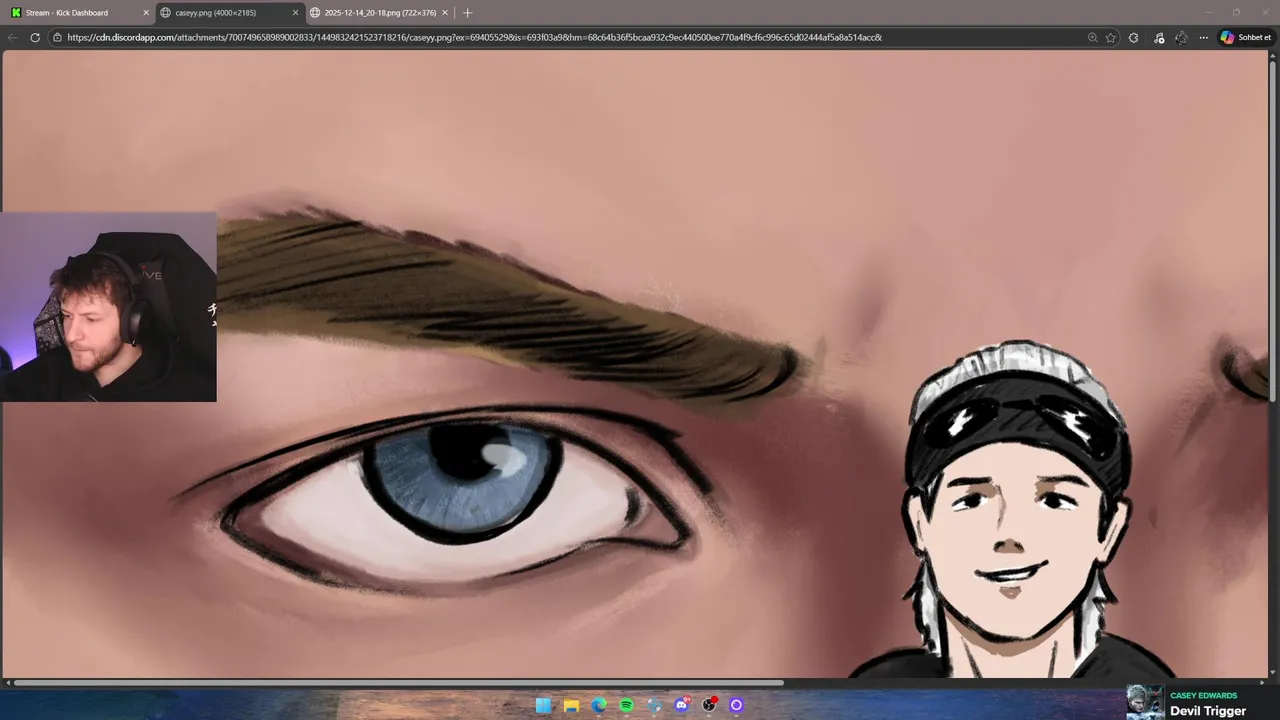Image resolution: width=1280 pixels, height=720 pixels.
Task: Click the horizontal scrollbar thumb
Action: (398, 683)
